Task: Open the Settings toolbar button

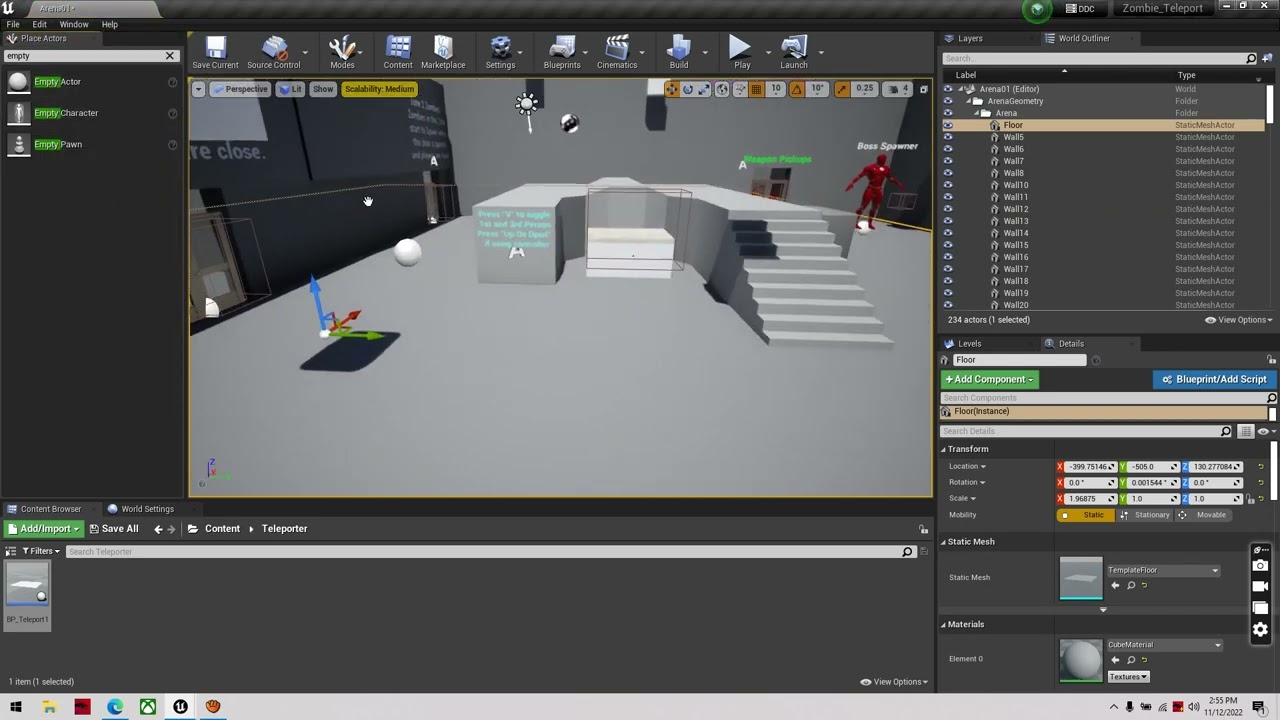Action: [x=500, y=52]
